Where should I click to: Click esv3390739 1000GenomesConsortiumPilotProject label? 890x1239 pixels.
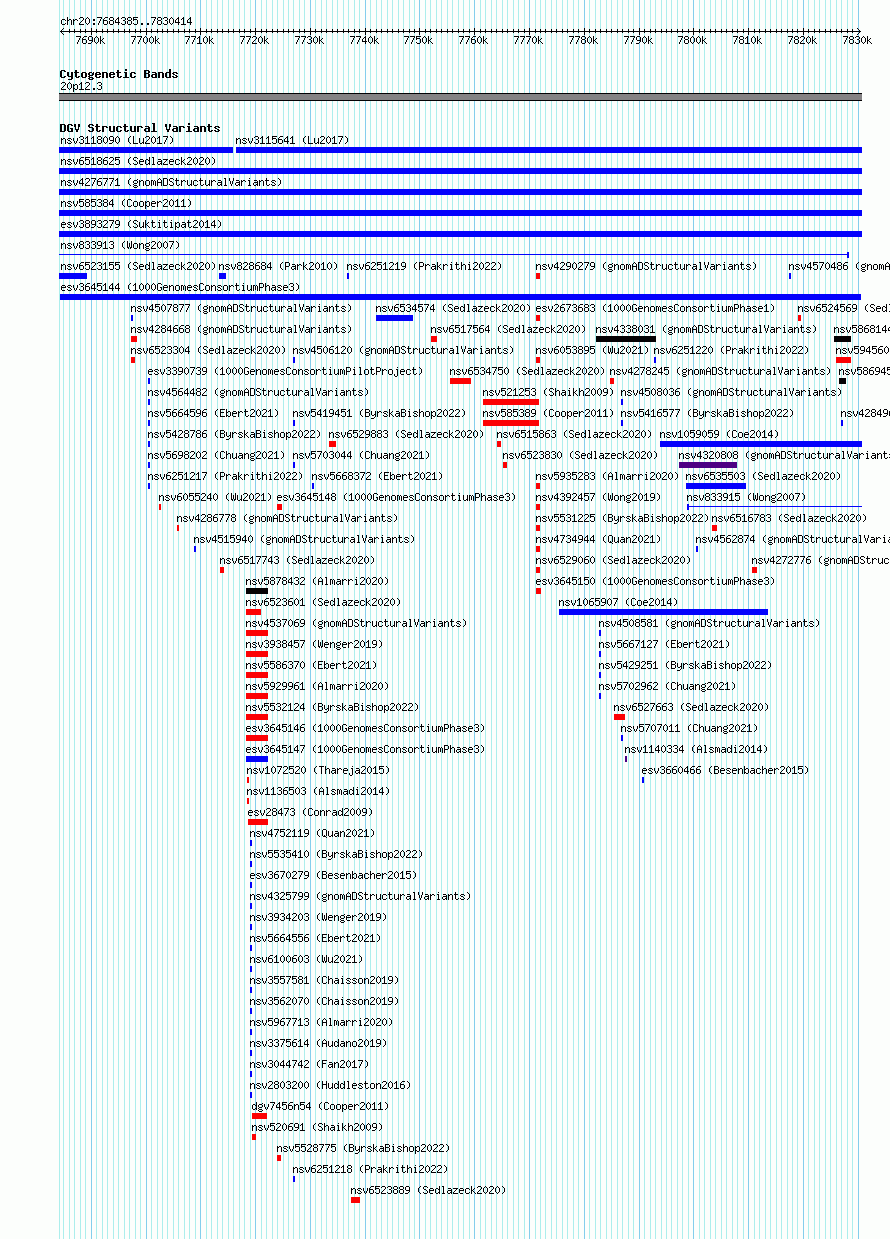285,371
